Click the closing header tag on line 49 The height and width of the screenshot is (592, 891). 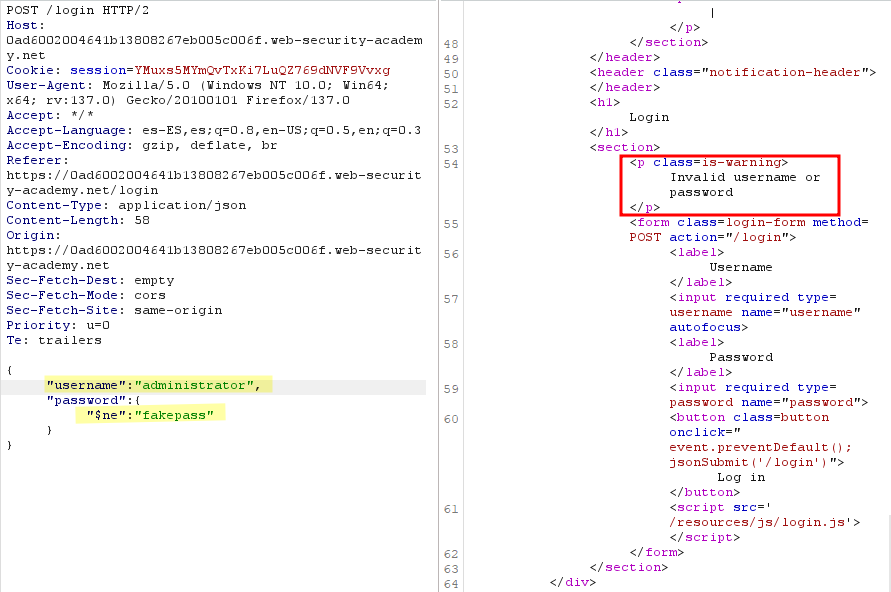tap(624, 57)
